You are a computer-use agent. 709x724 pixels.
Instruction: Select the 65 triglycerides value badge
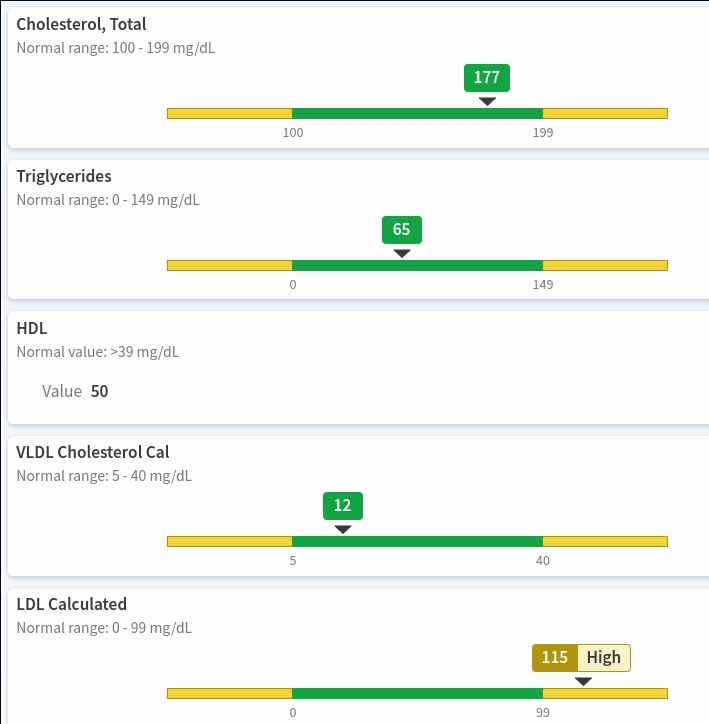tap(402, 230)
